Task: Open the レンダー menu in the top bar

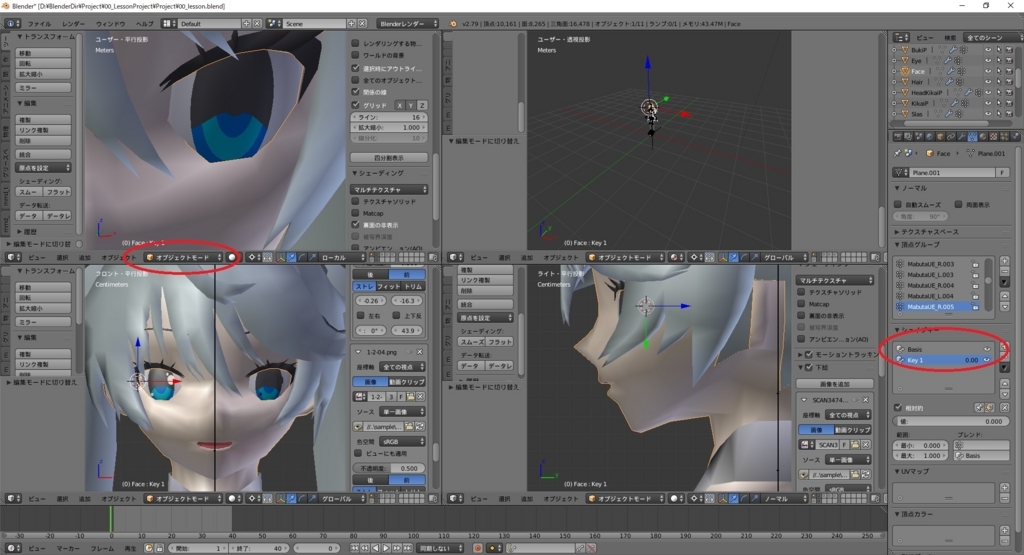Action: (x=73, y=24)
